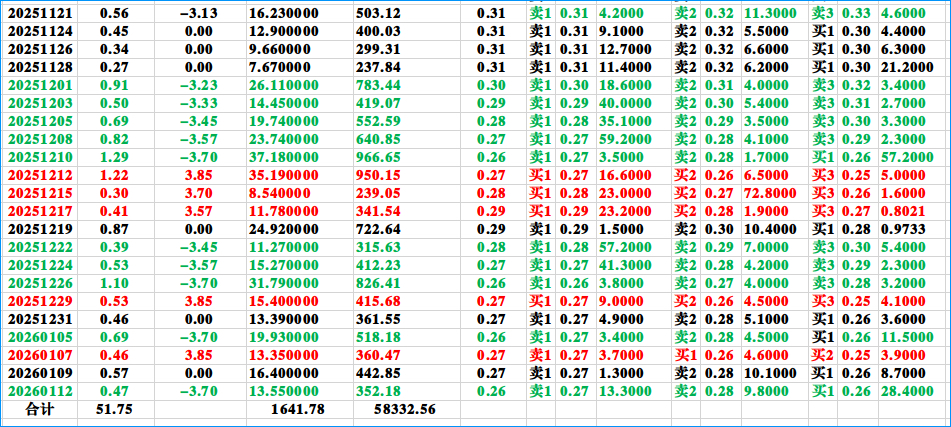Click the date cell 20251124
Image resolution: width=951 pixels, height=427 pixels.
(x=40, y=31)
